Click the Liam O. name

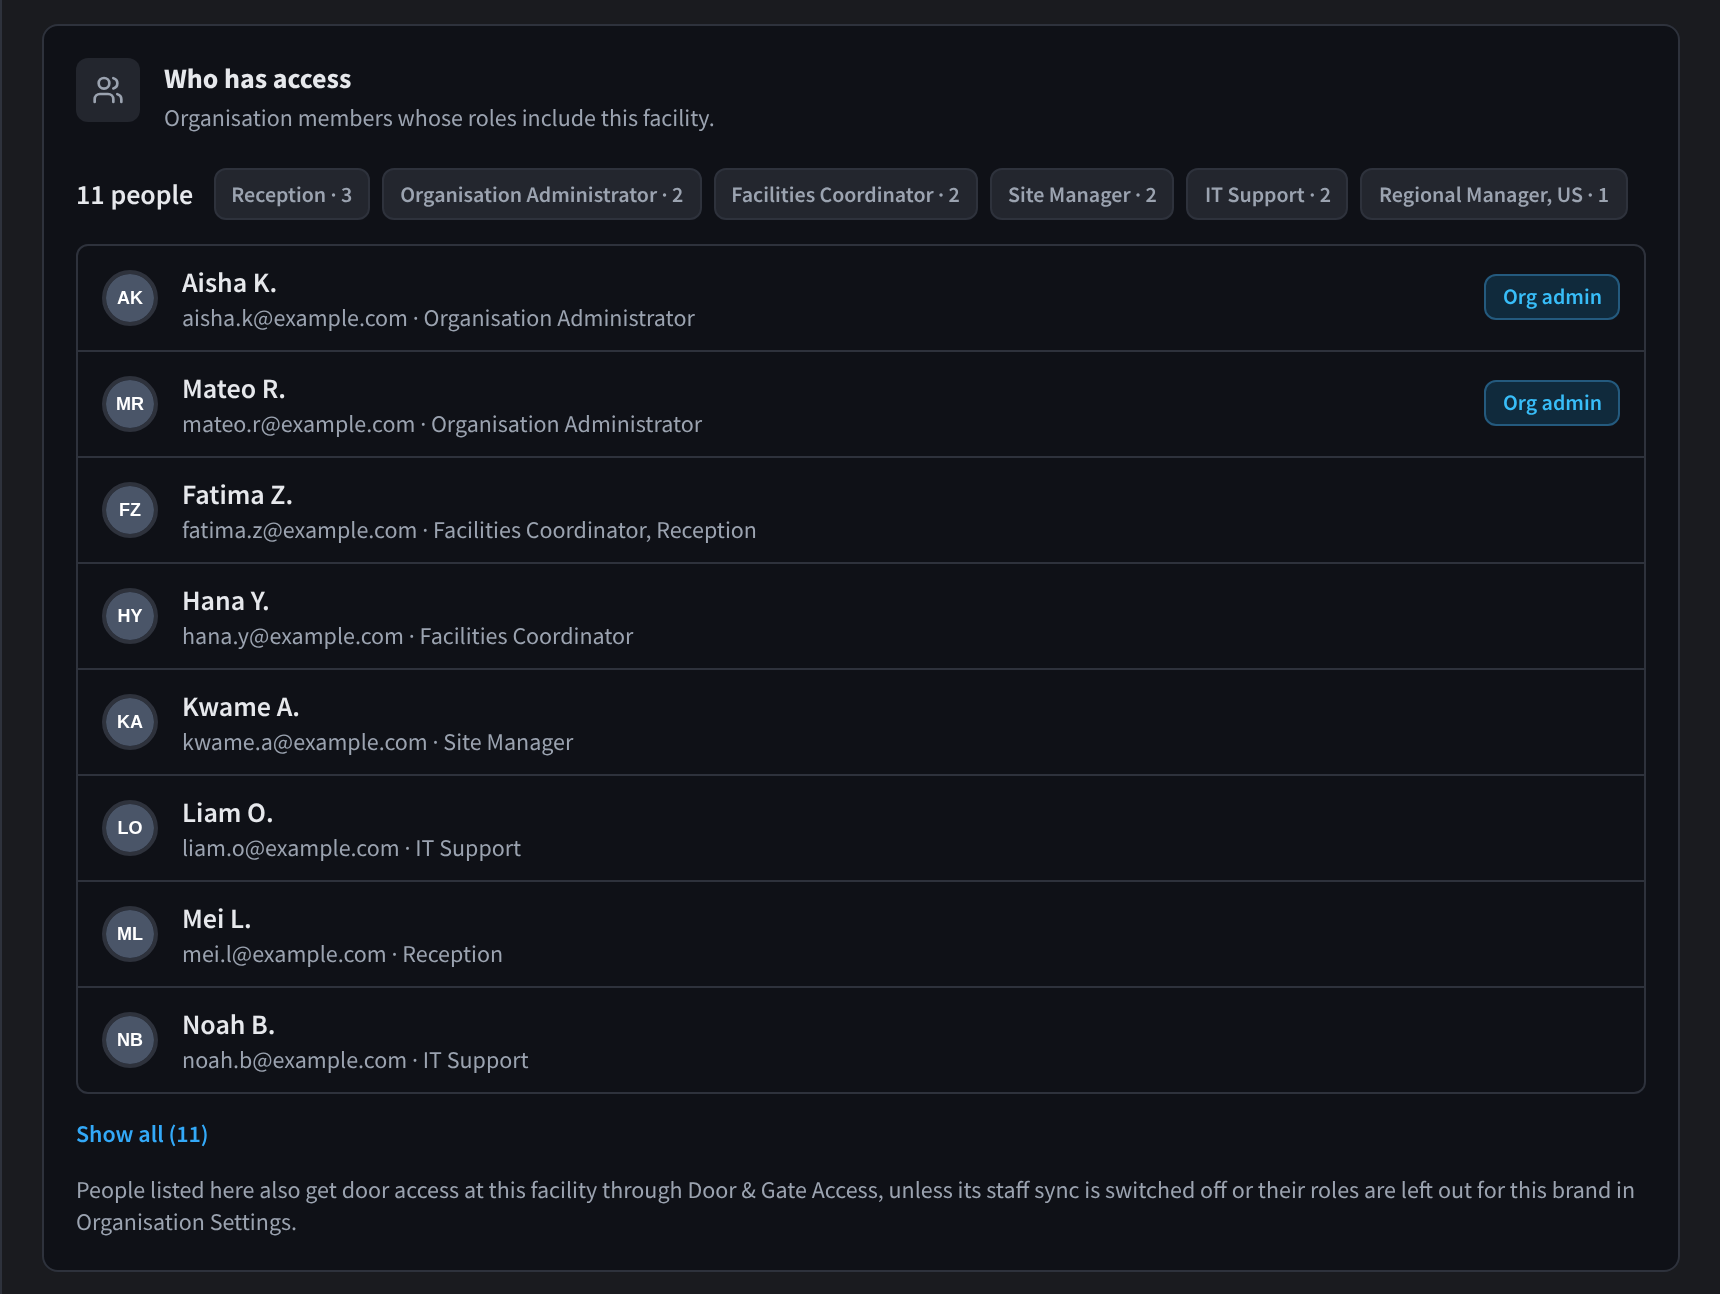point(228,813)
